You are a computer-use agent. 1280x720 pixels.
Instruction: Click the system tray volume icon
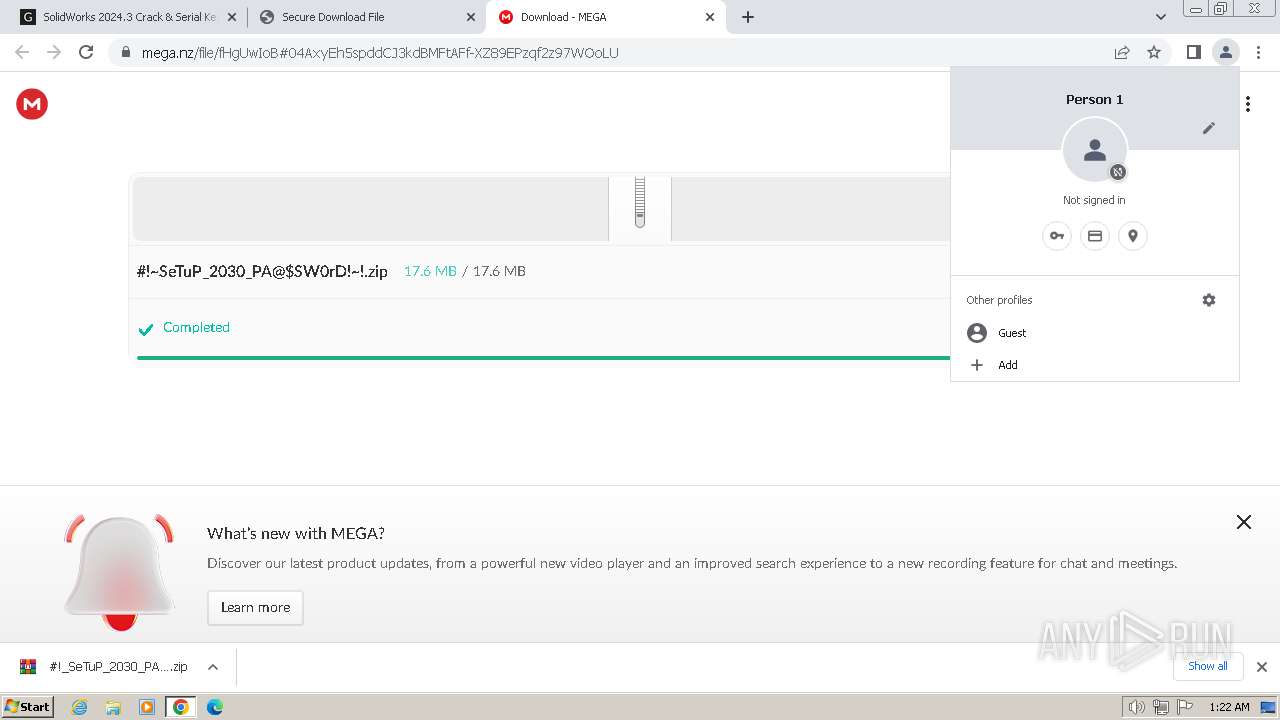coord(1137,707)
